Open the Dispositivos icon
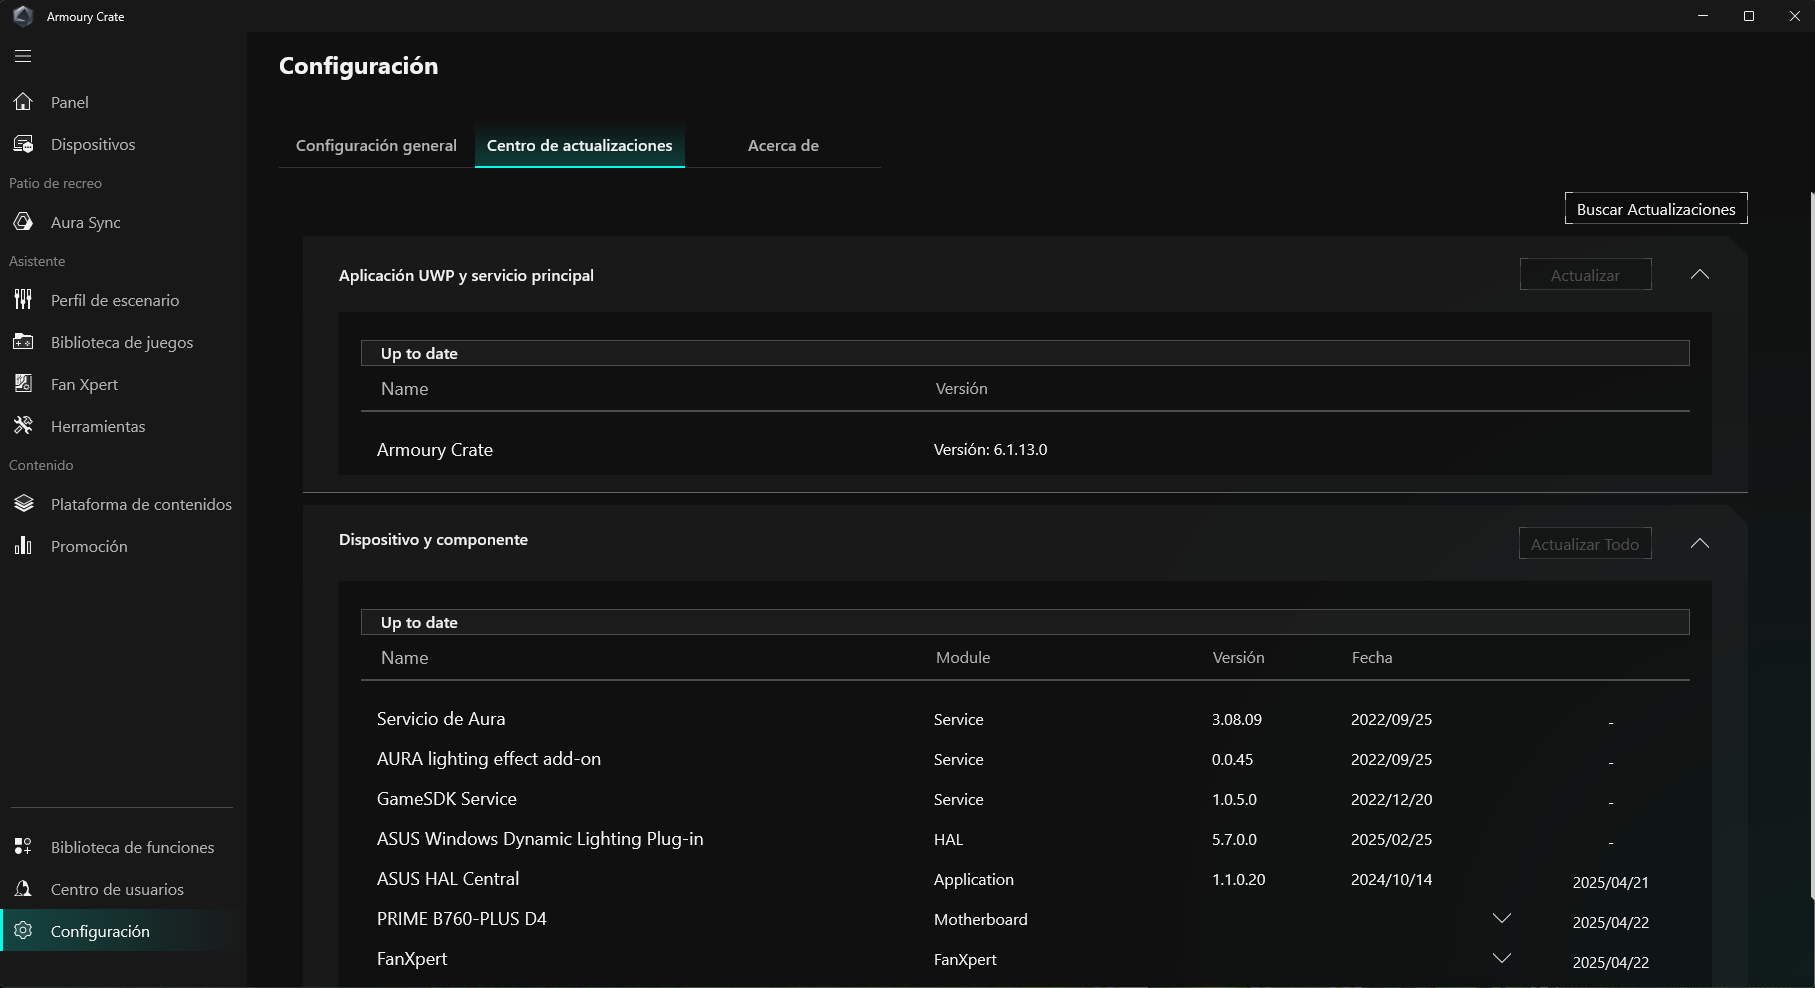The width and height of the screenshot is (1815, 988). pyautogui.click(x=22, y=143)
